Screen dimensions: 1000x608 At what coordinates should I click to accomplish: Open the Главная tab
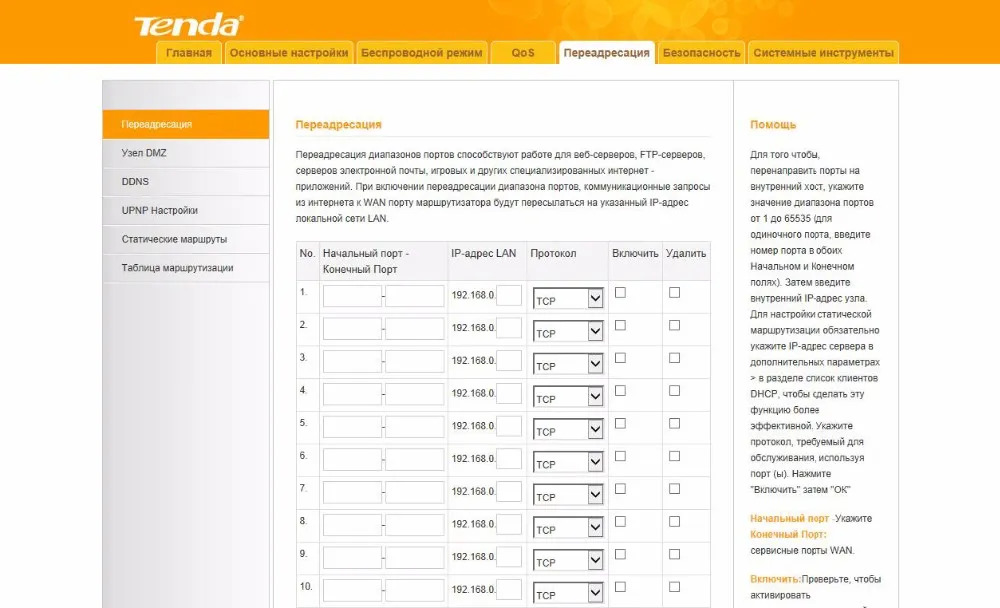pyautogui.click(x=189, y=53)
